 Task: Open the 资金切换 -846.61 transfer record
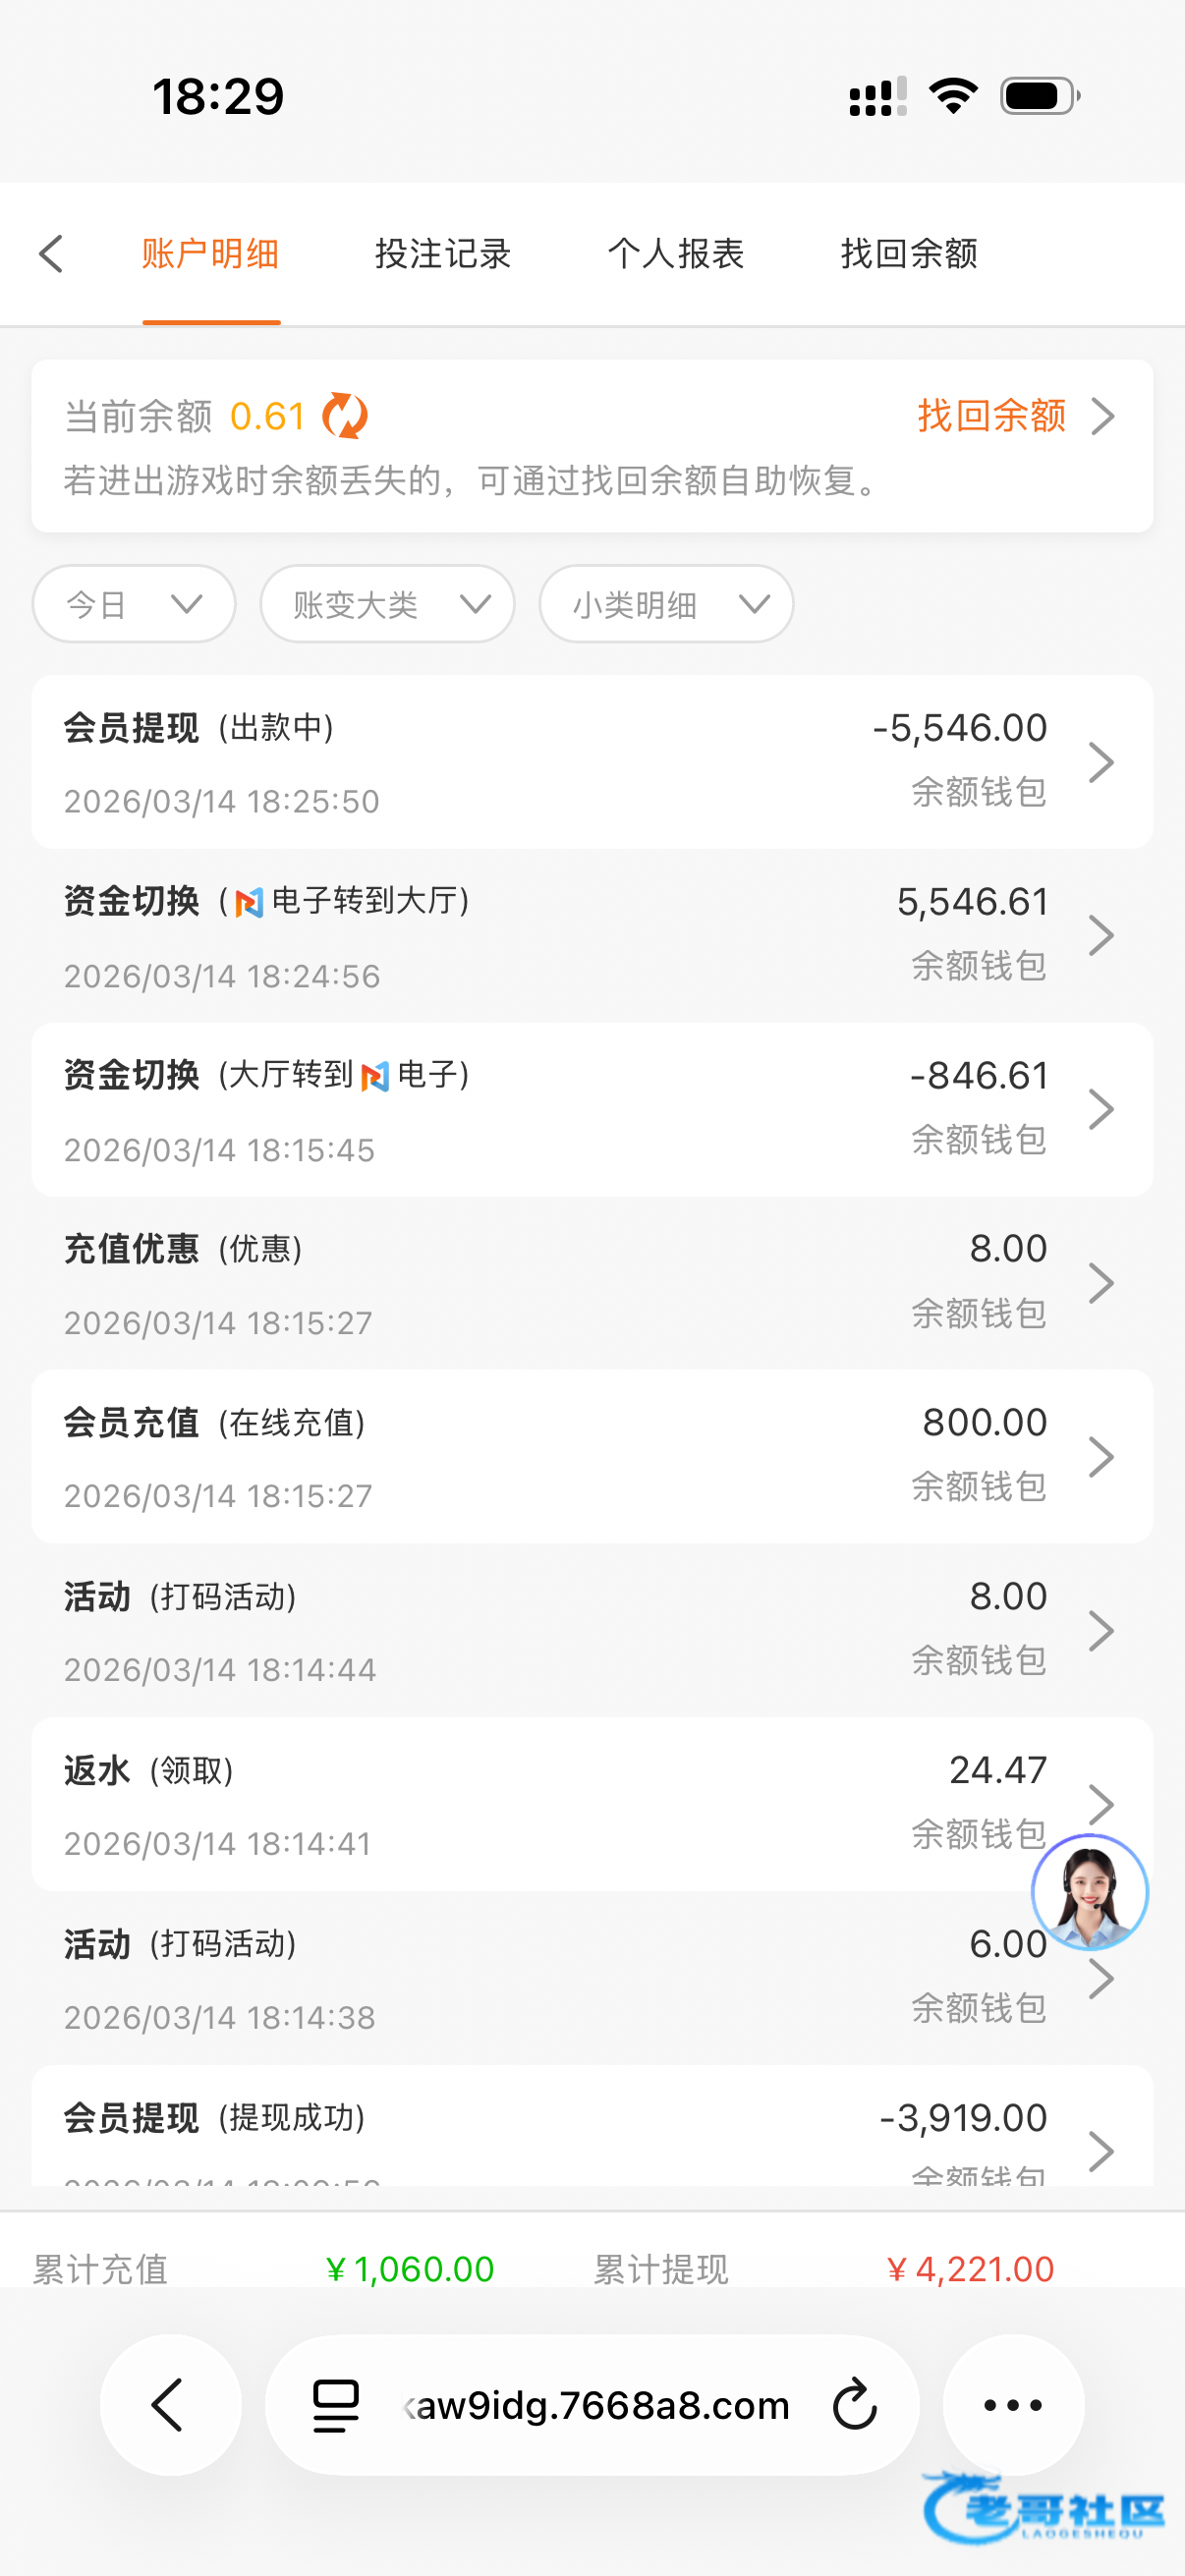click(592, 1110)
